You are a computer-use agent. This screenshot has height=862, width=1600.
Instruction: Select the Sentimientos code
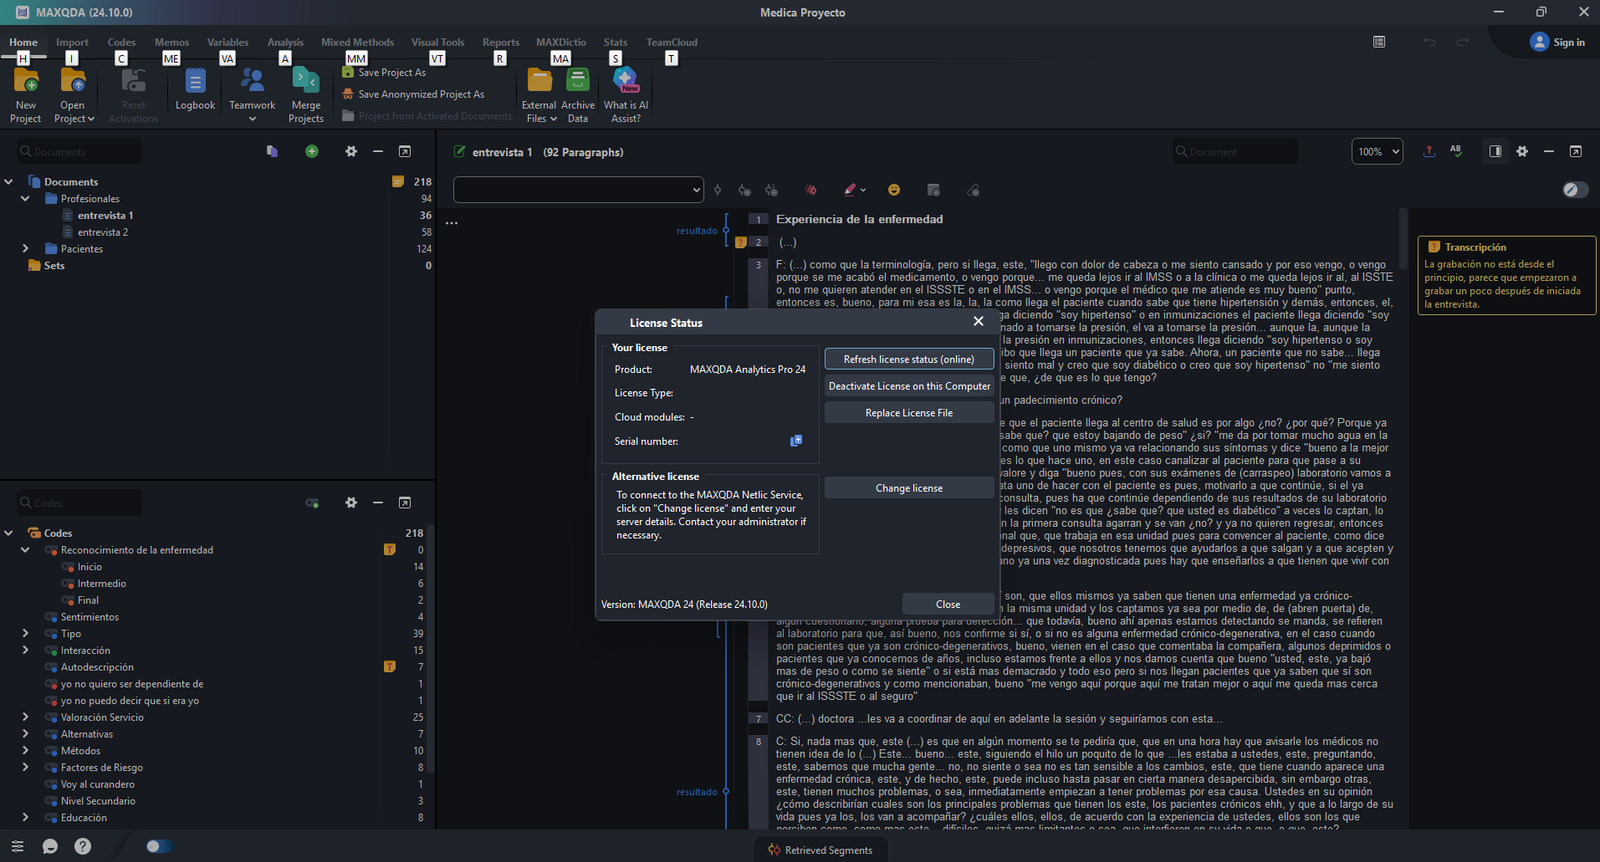click(89, 617)
